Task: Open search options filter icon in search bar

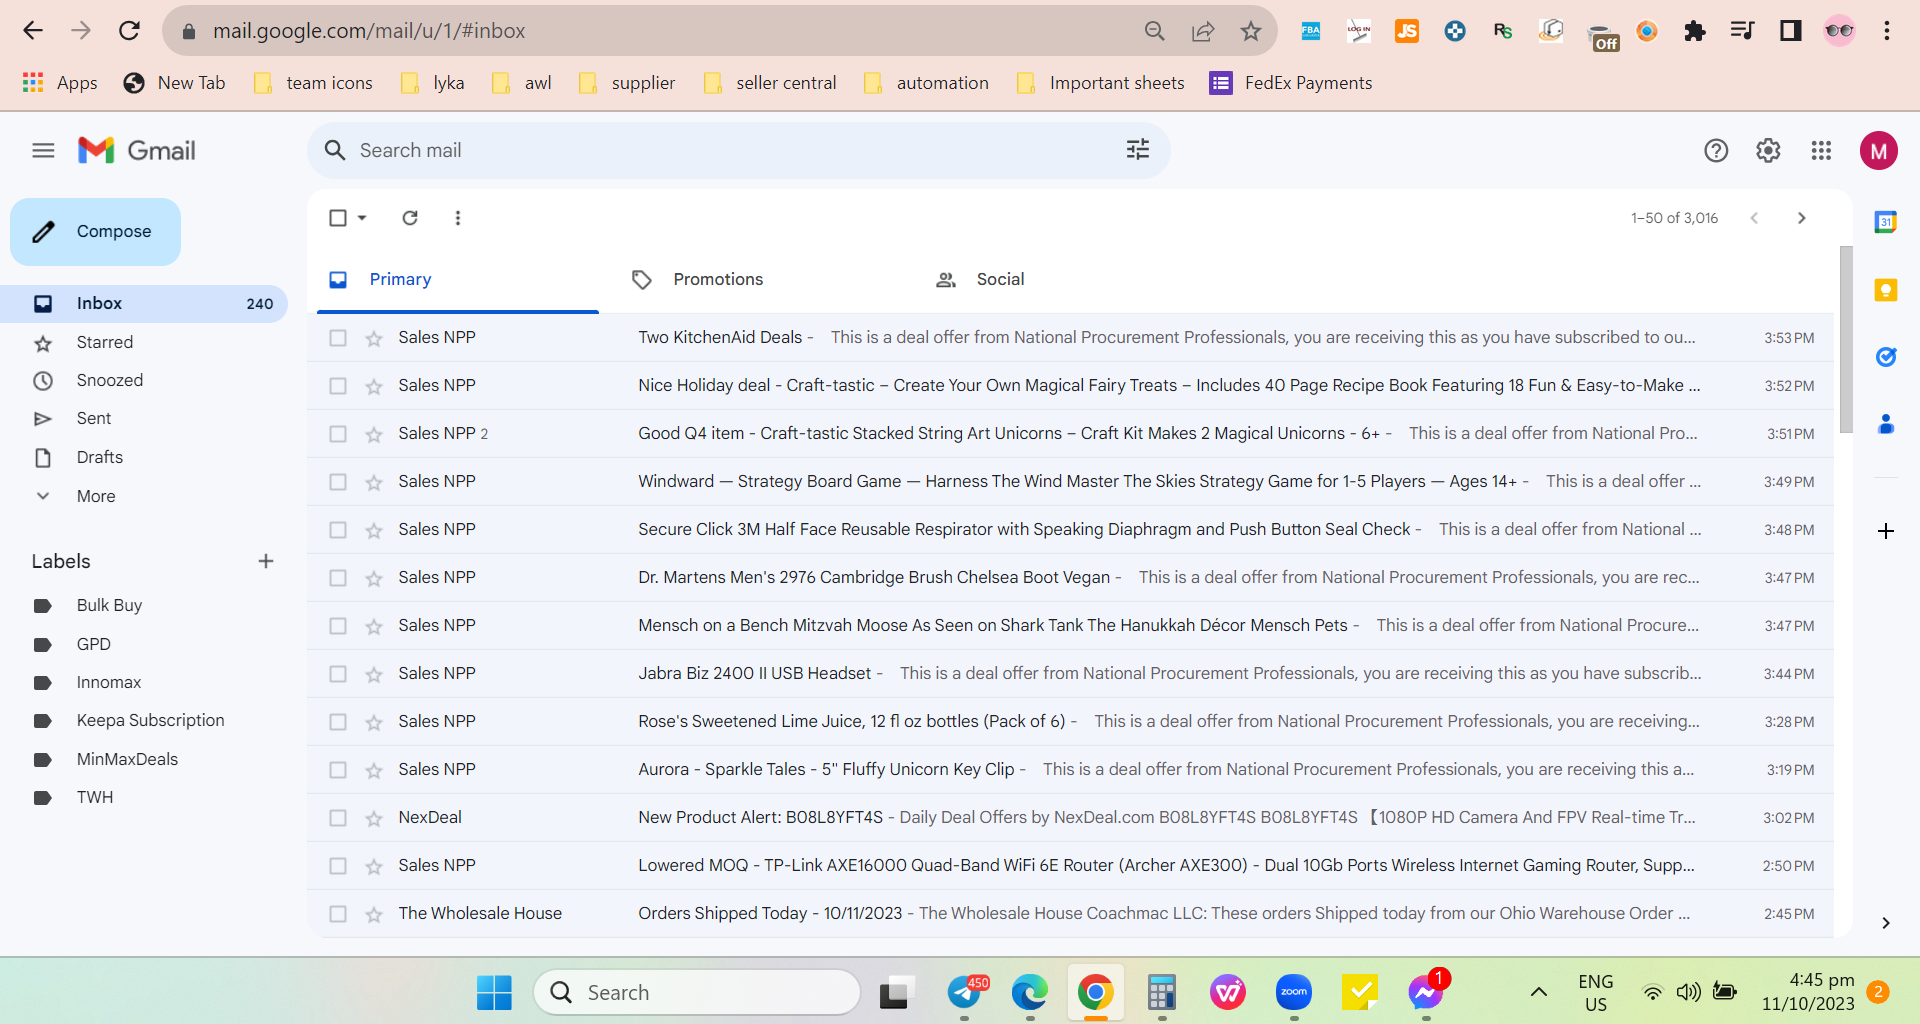Action: [x=1138, y=150]
